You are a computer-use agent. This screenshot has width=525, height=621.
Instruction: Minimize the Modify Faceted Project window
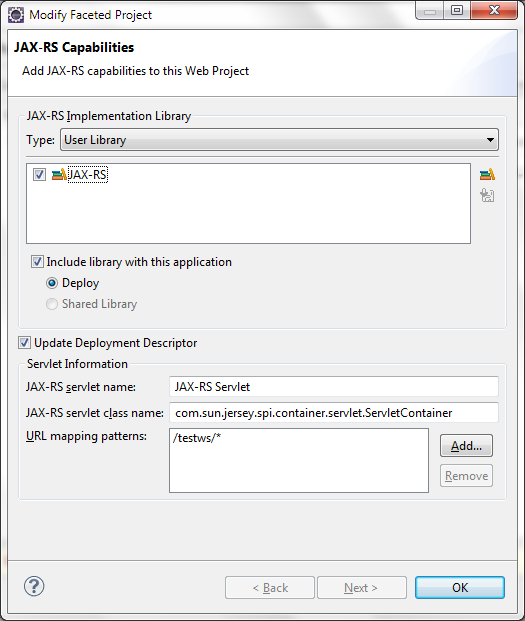point(430,11)
